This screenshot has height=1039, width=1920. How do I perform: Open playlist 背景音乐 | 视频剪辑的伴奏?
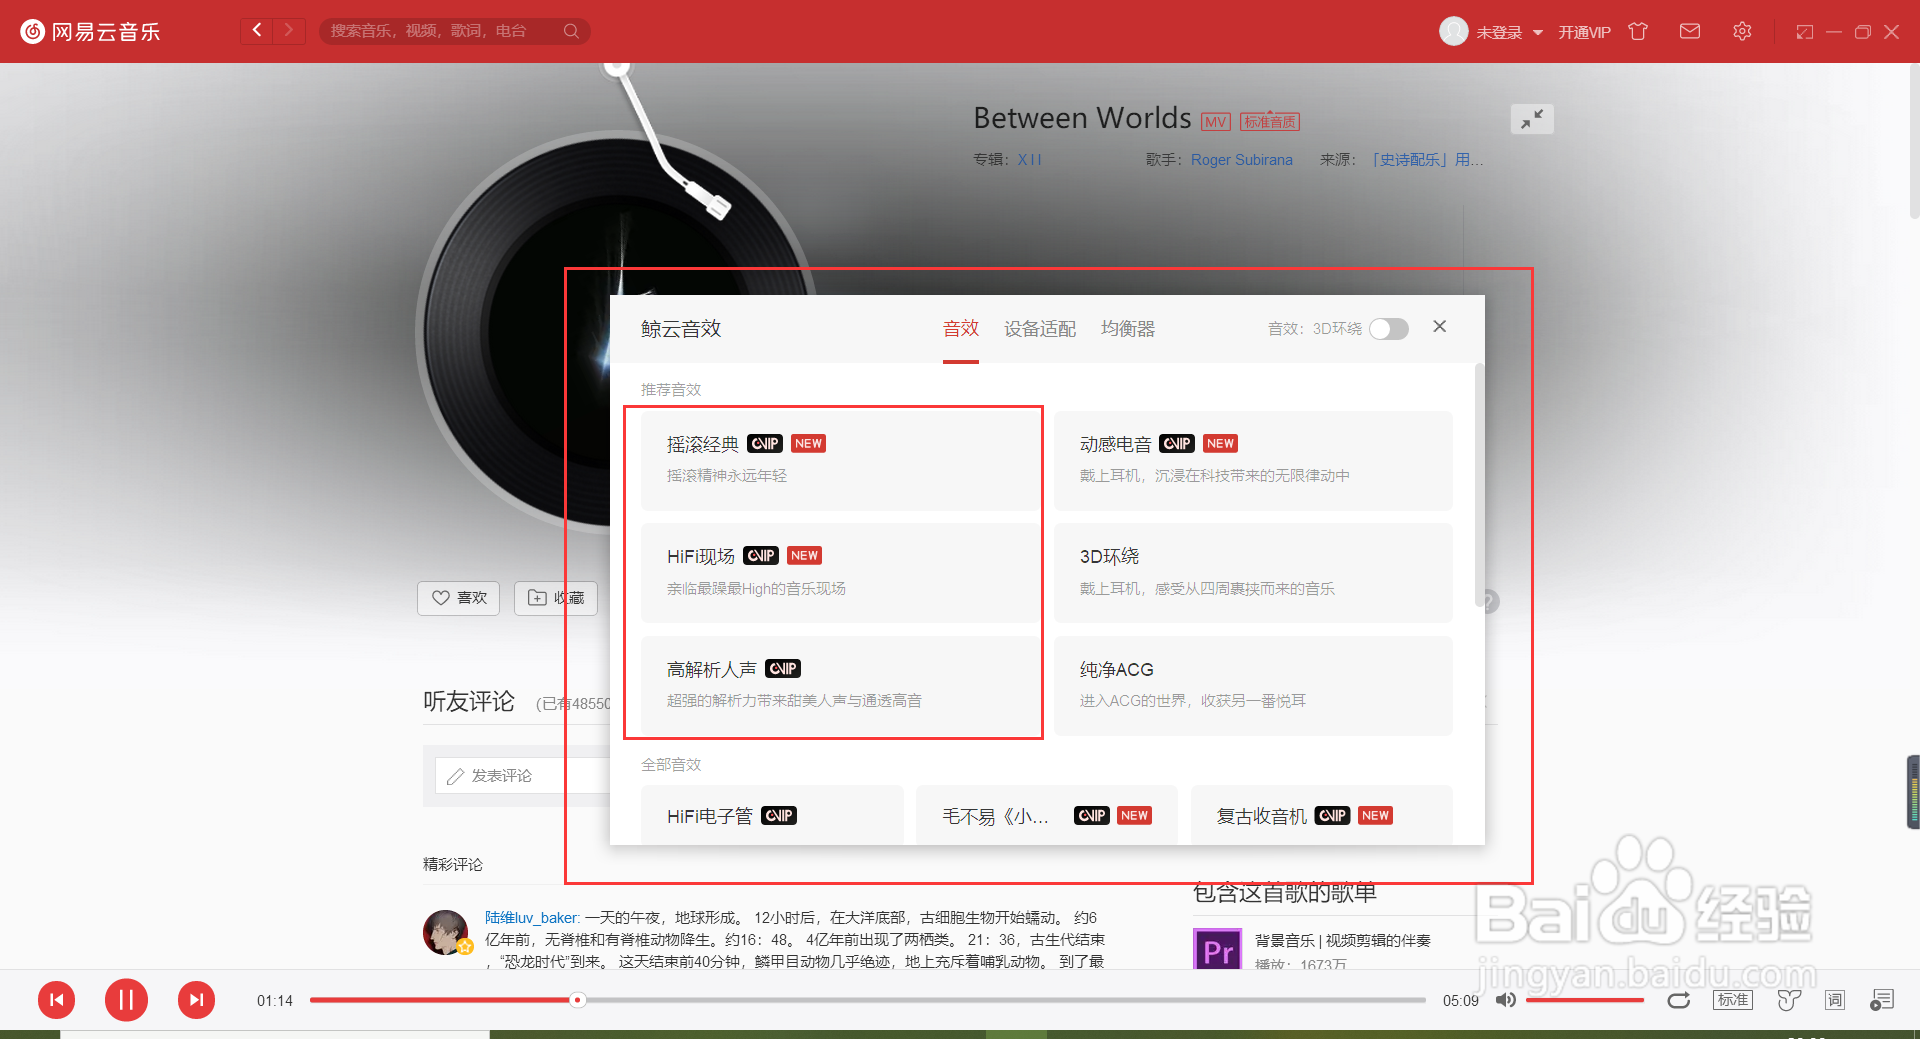1343,941
